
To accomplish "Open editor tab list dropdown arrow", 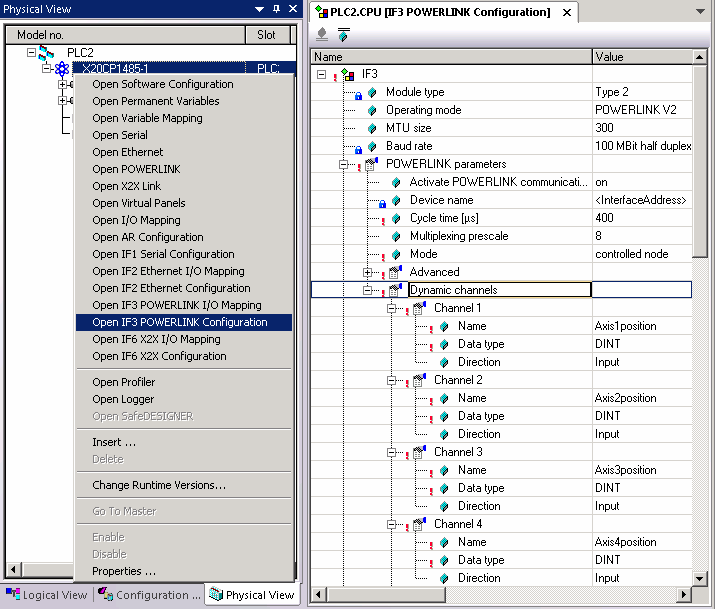I will pos(700,12).
